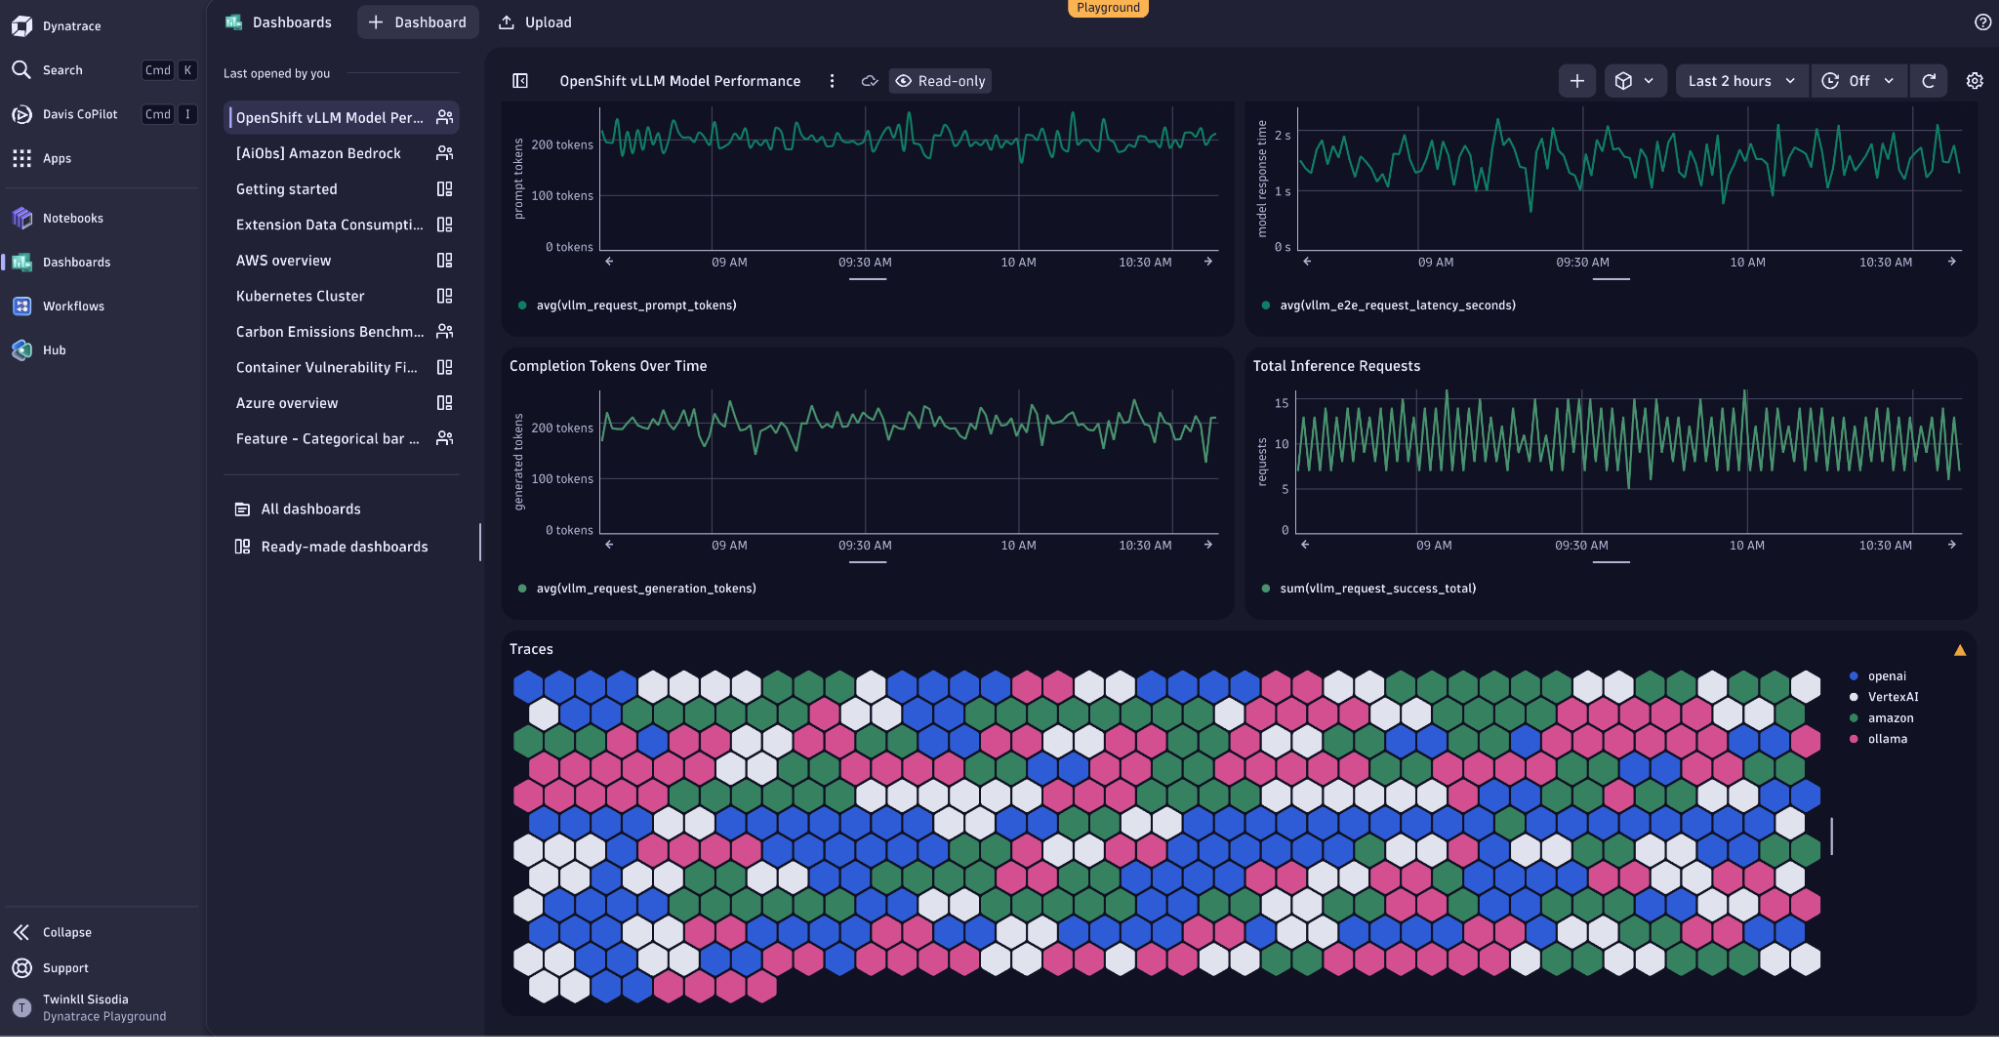Open the Notebooks app icon
Image resolution: width=1999 pixels, height=1037 pixels.
pos(22,218)
